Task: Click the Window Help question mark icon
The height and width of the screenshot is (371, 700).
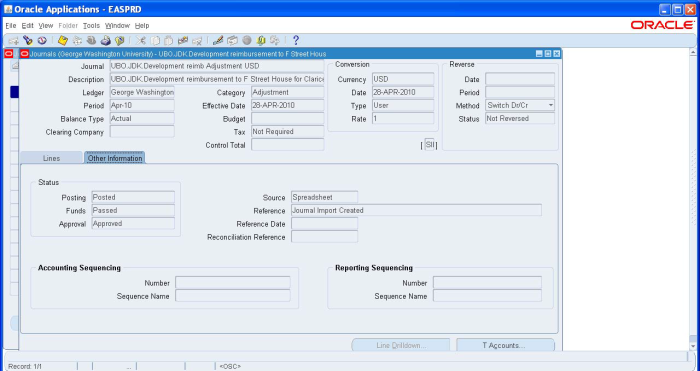Action: [x=296, y=41]
